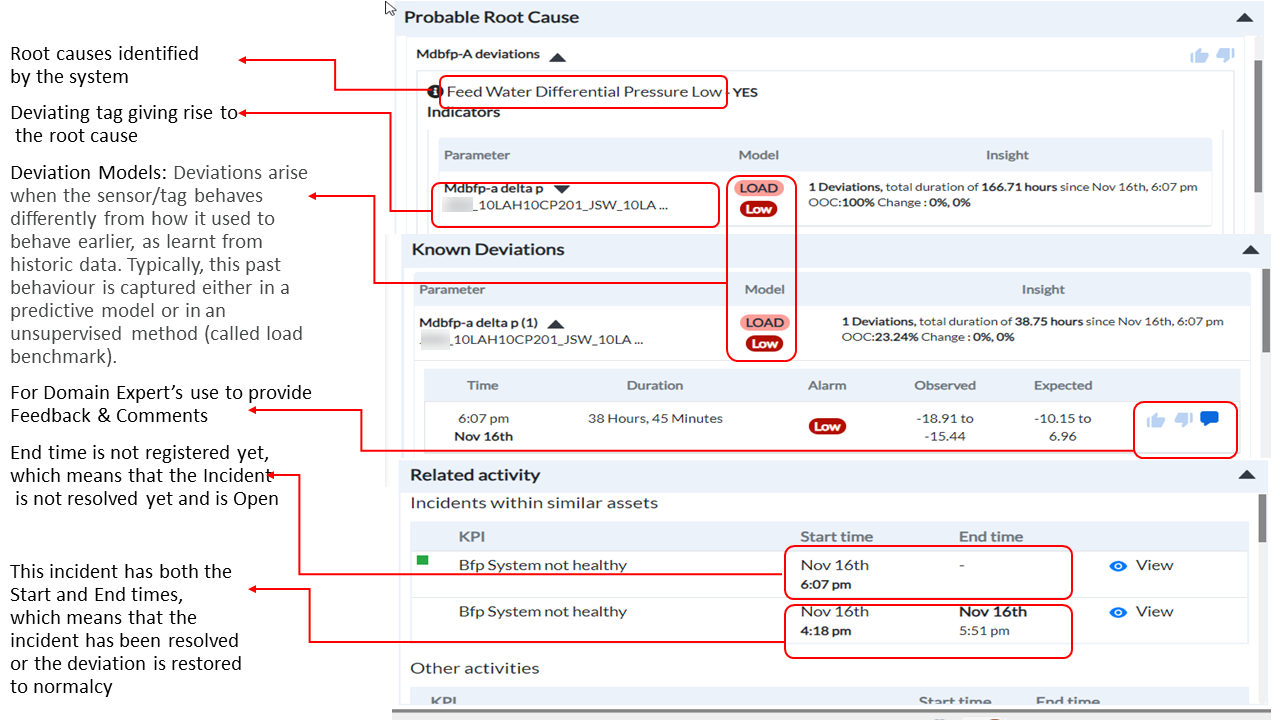Screen dimensions: 1280x720
Task: Collapse the Probable Root Cause panel
Action: 1244,18
